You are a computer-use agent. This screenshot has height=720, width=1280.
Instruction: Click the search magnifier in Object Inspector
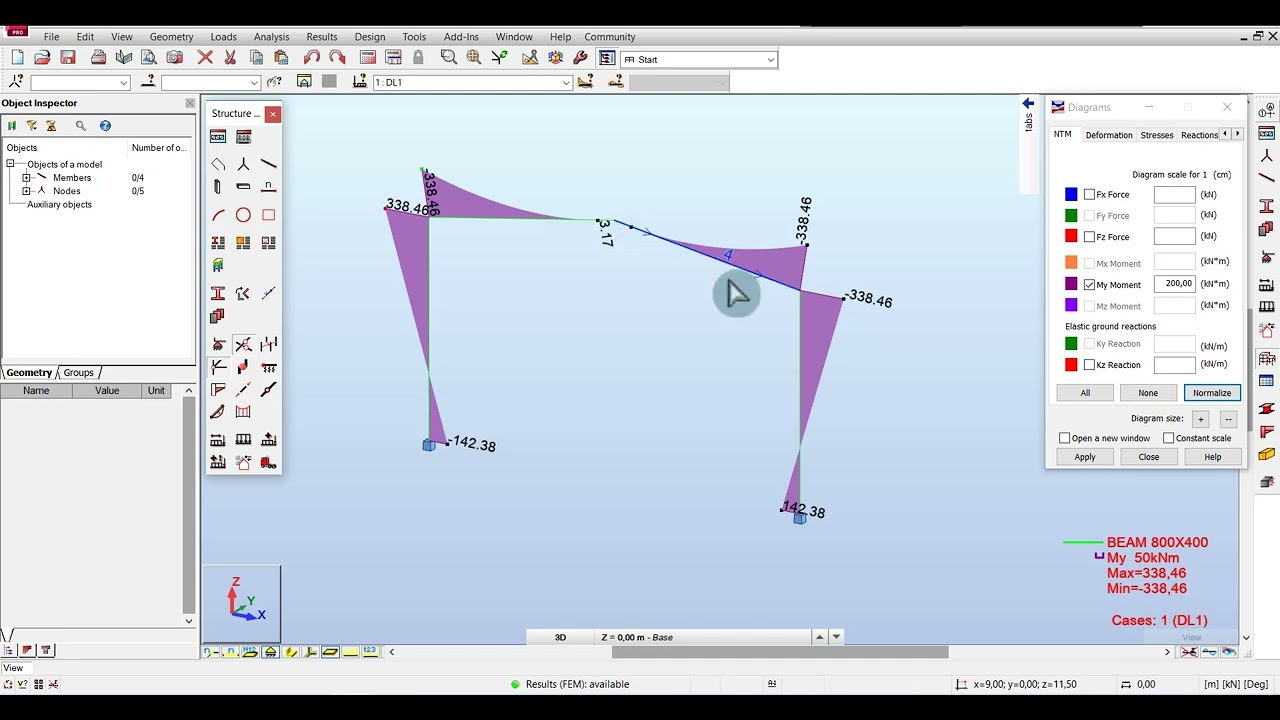coord(80,126)
